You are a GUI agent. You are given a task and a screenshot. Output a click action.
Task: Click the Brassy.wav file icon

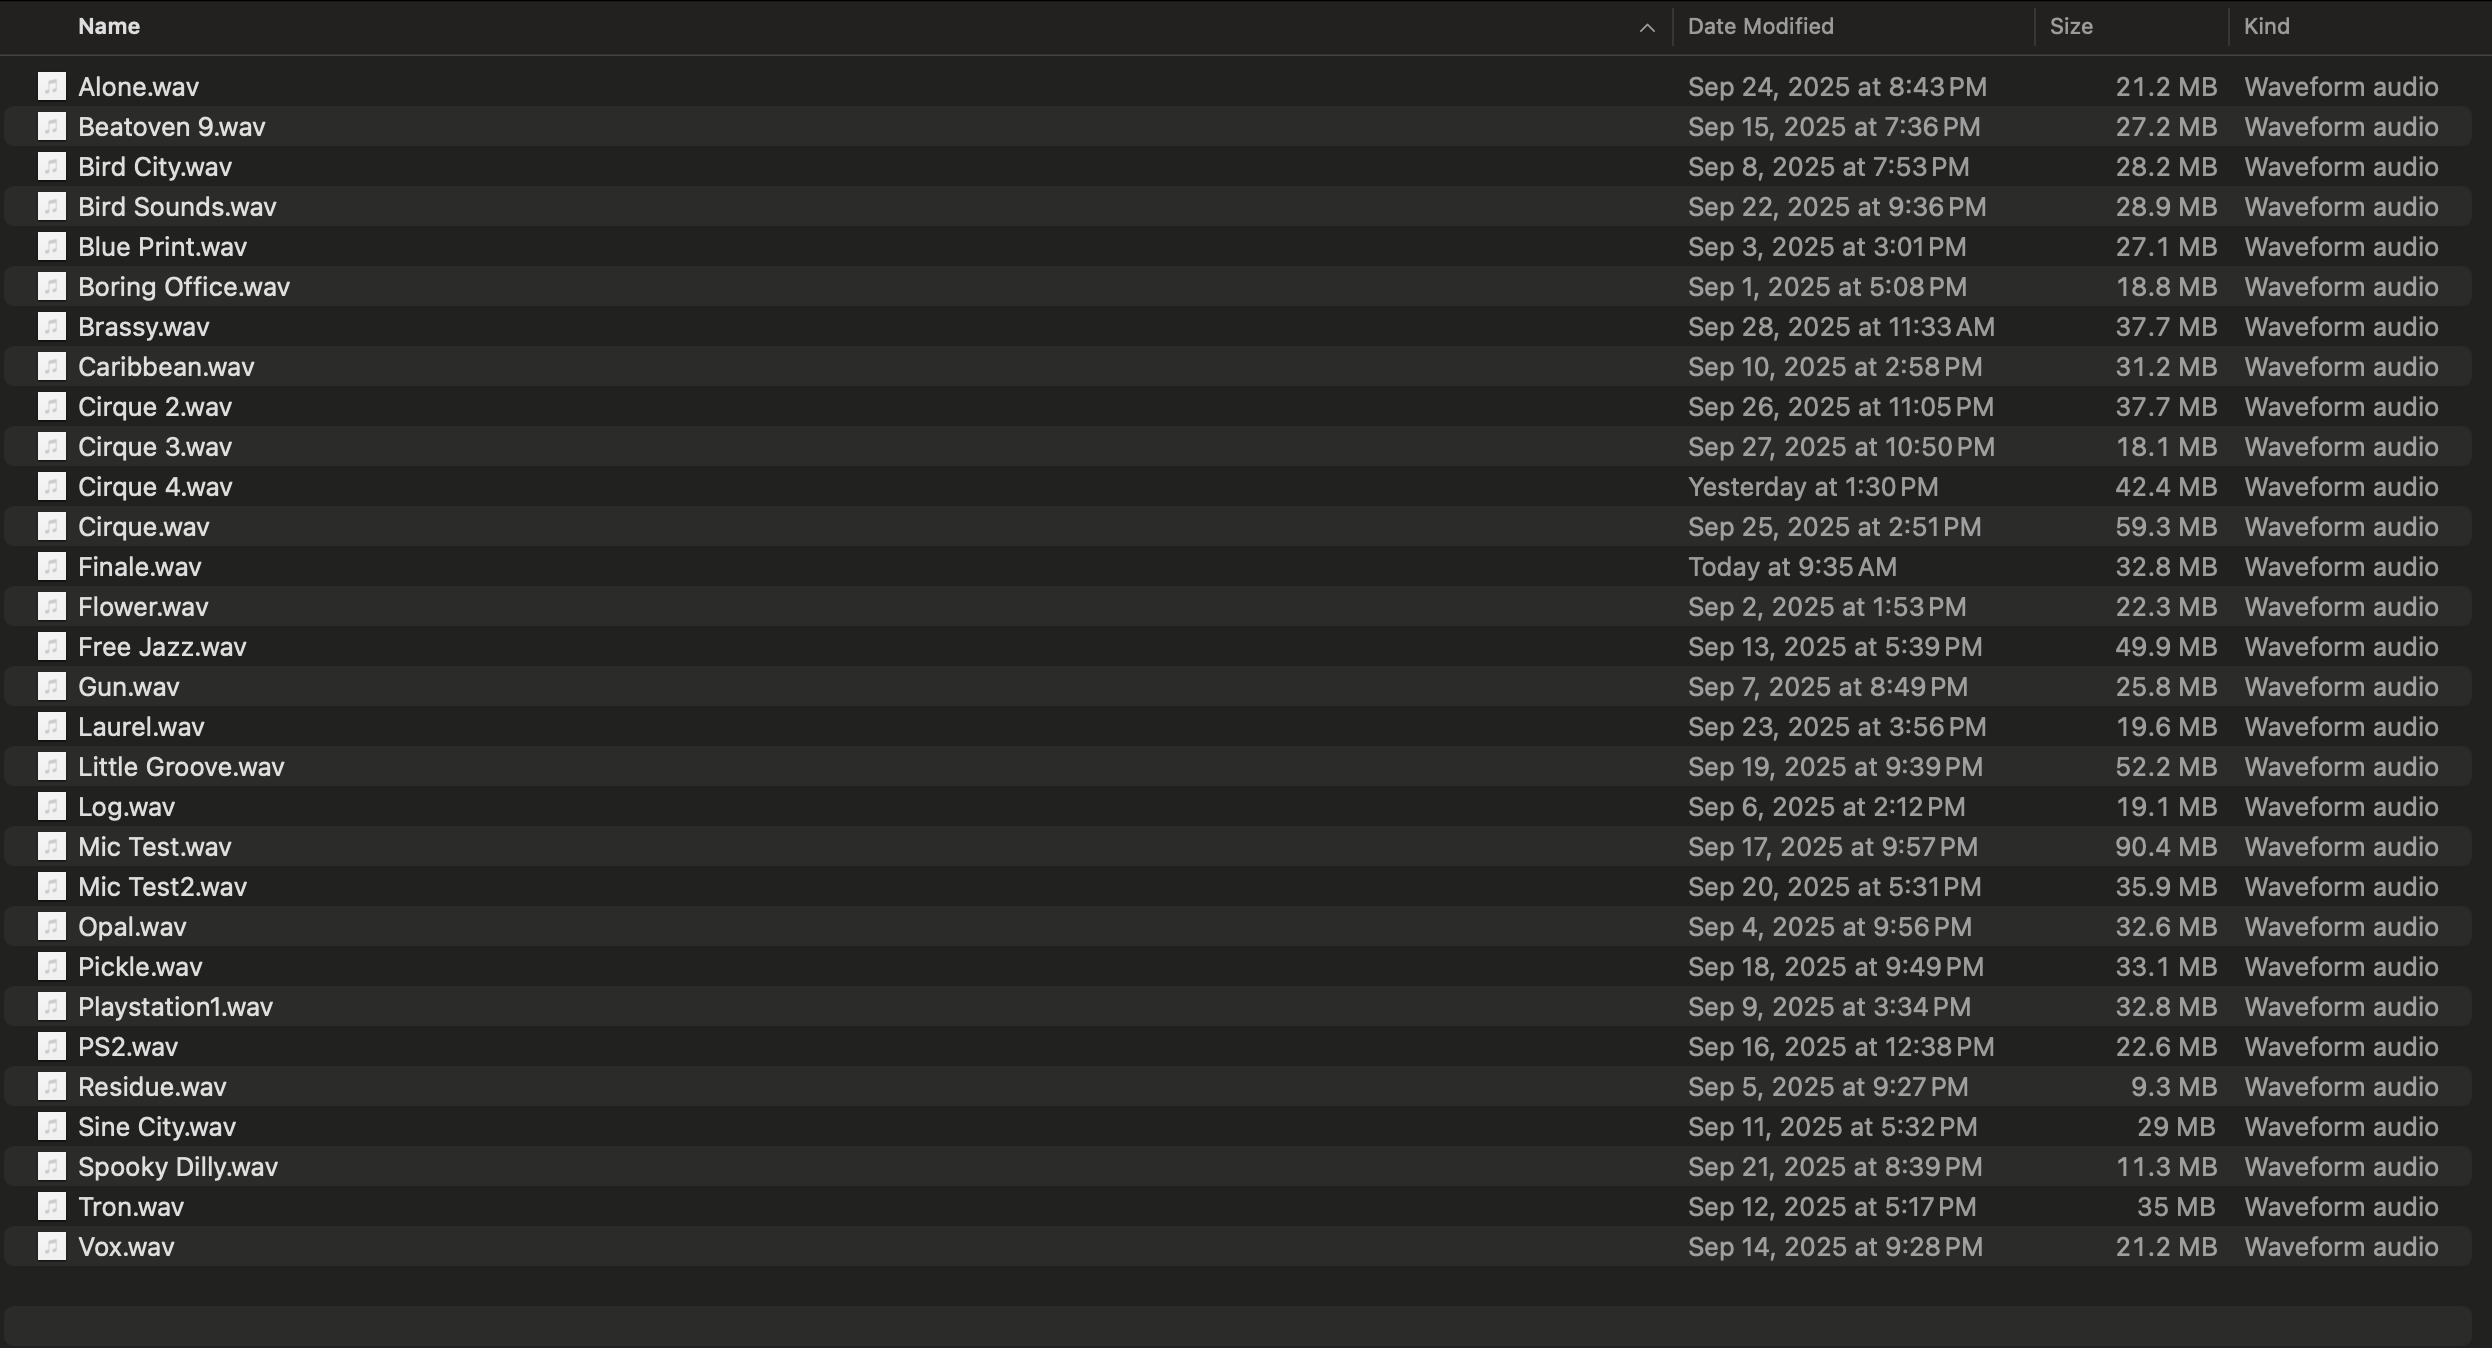52,327
